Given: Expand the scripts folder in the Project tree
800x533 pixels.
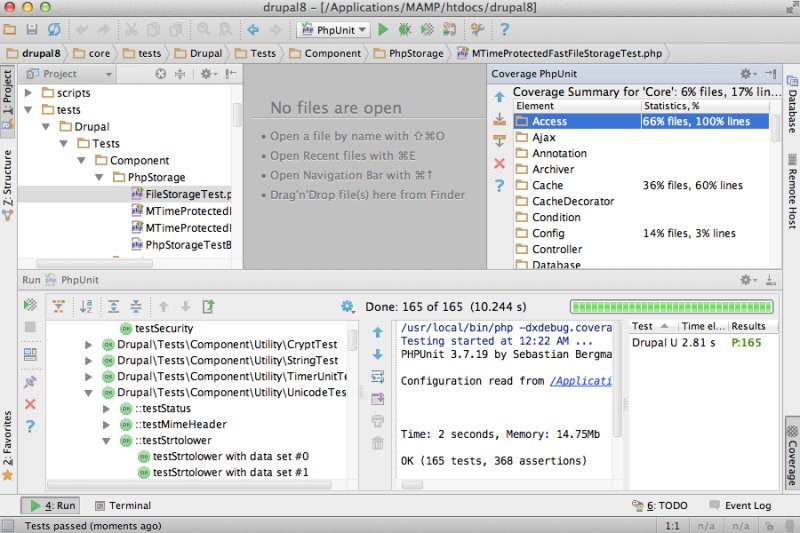Looking at the screenshot, I should pos(29,93).
